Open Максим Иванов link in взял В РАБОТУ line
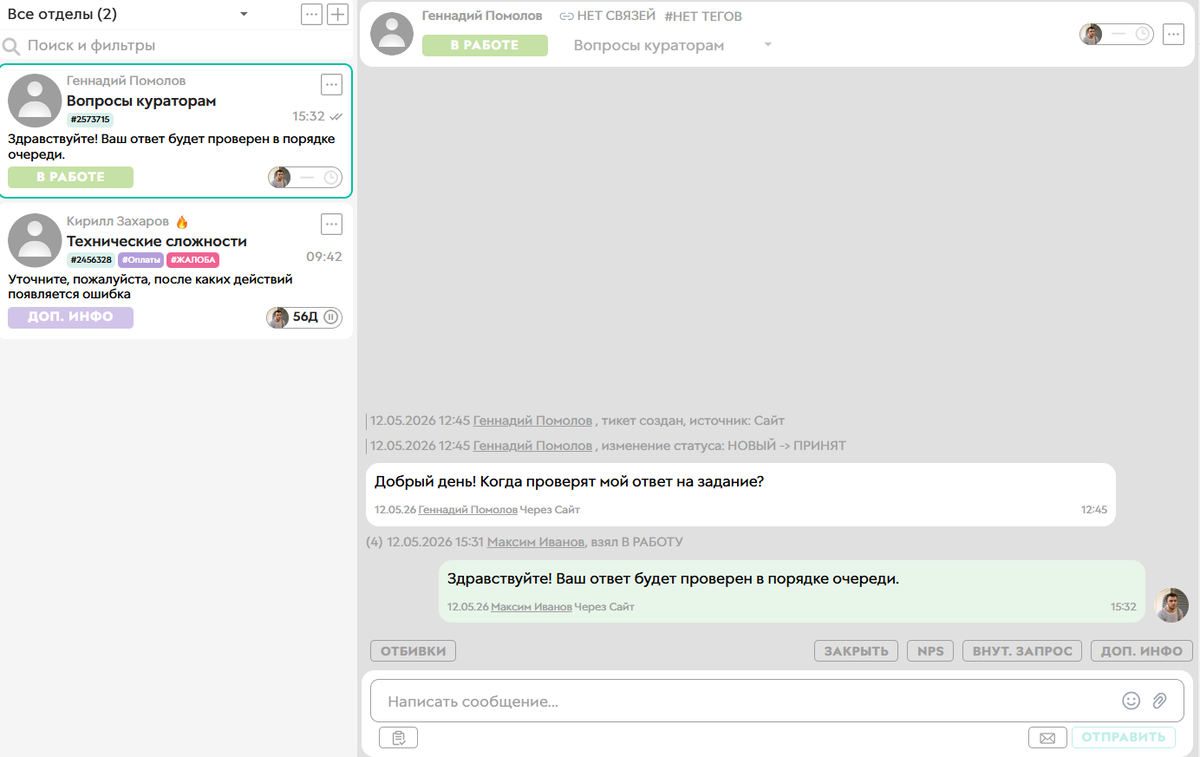This screenshot has height=757, width=1200. click(x=535, y=542)
